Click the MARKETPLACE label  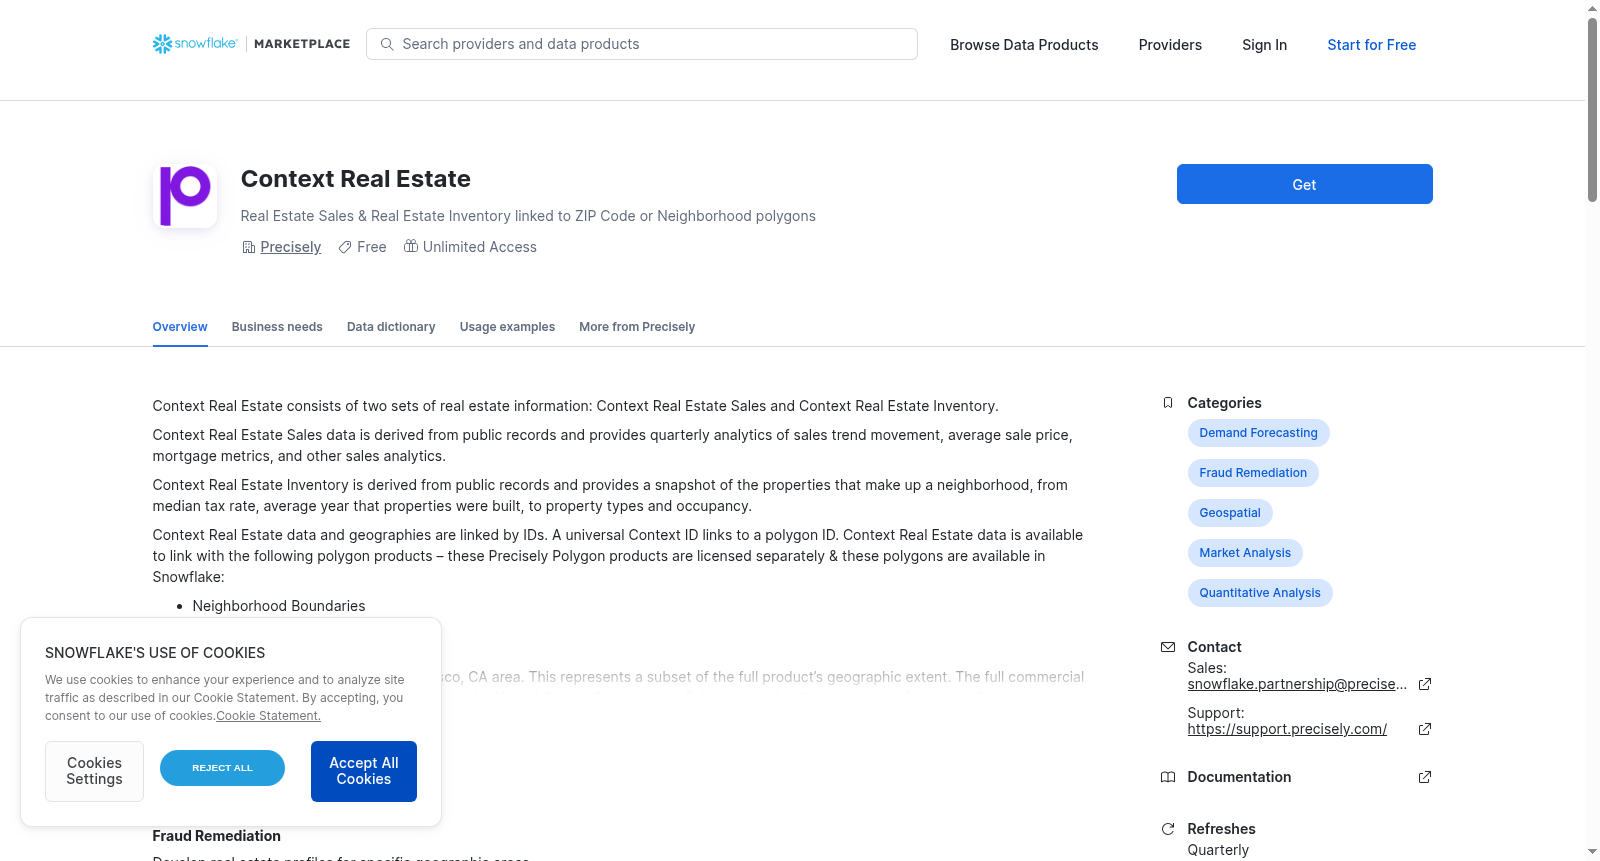coord(302,44)
